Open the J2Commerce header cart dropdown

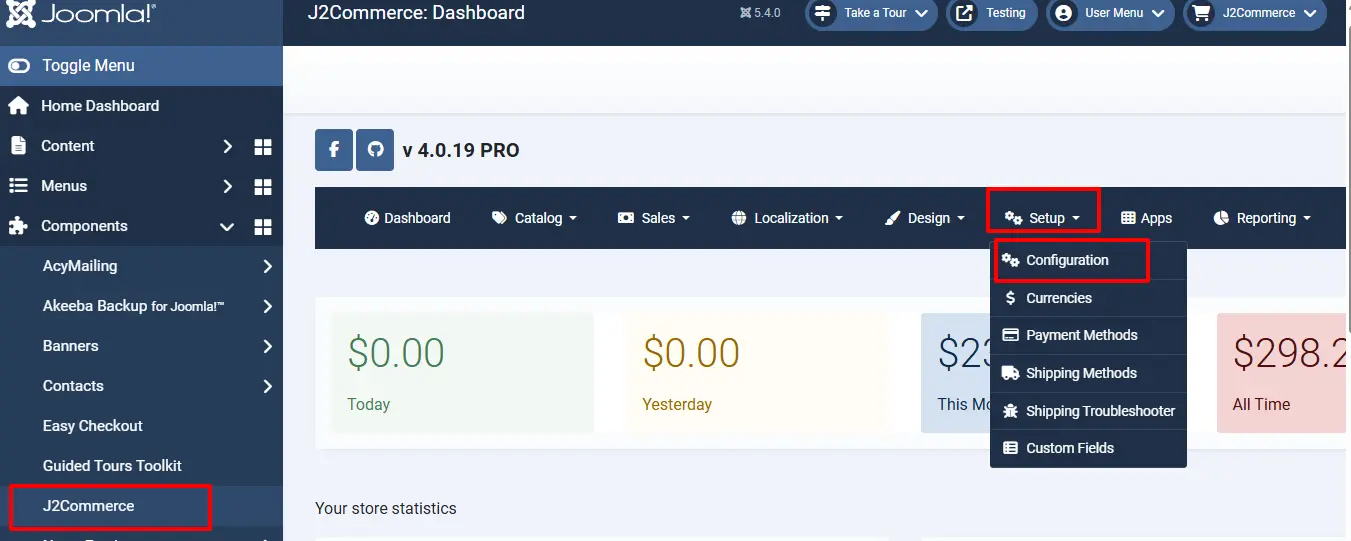point(1255,13)
